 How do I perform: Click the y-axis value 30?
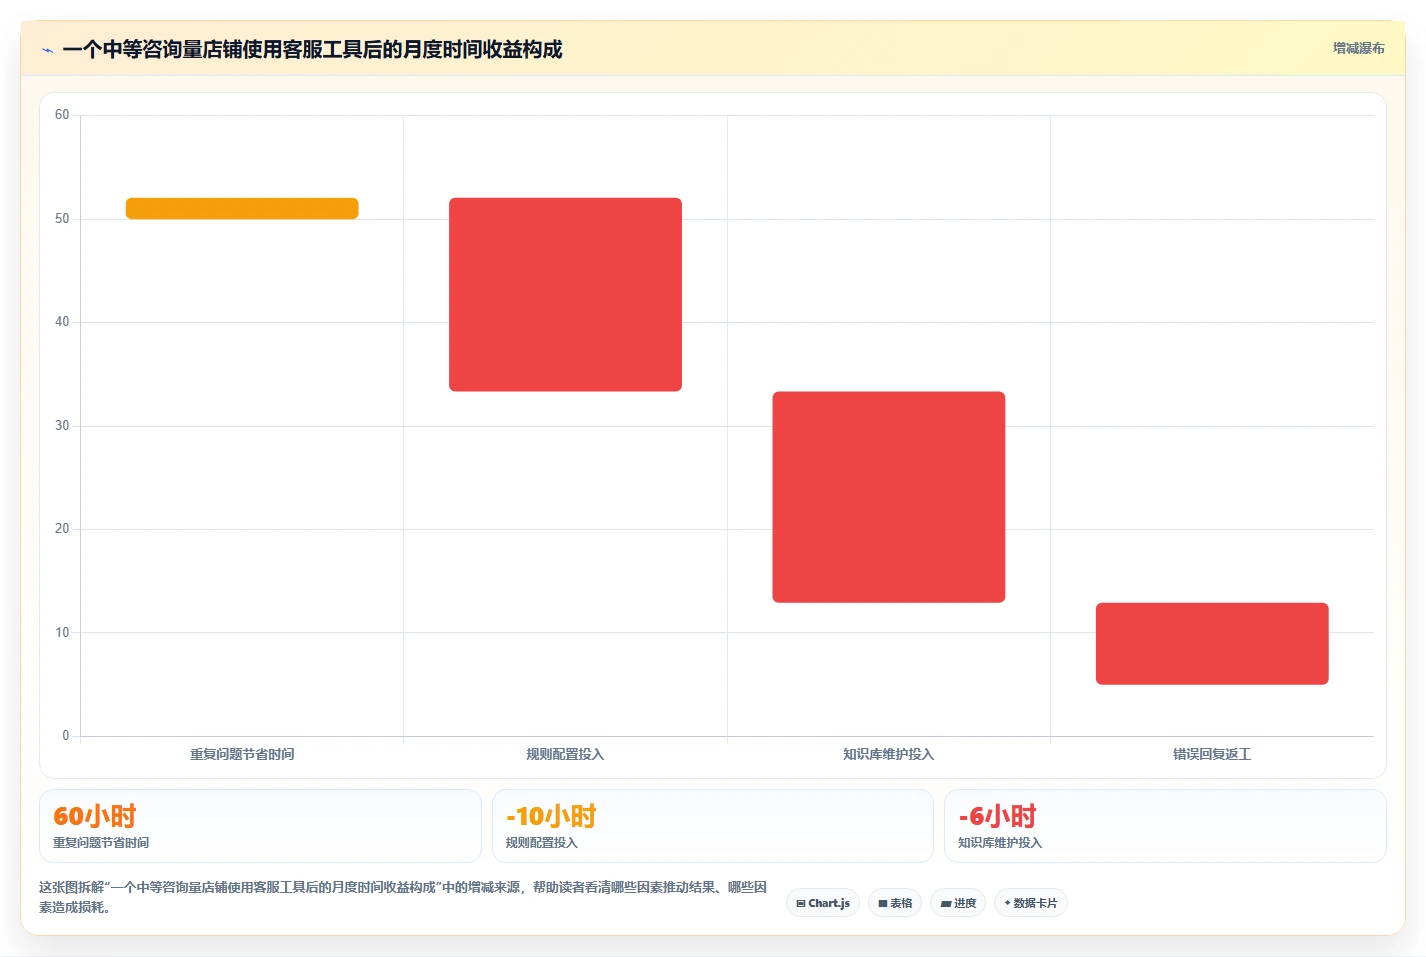click(x=62, y=426)
